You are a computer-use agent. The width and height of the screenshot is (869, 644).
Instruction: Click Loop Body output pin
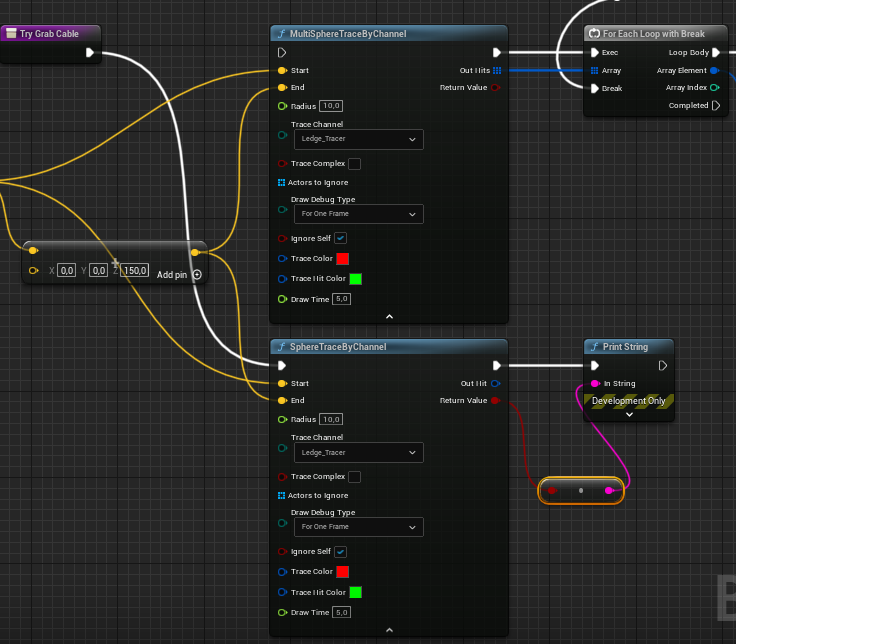716,53
